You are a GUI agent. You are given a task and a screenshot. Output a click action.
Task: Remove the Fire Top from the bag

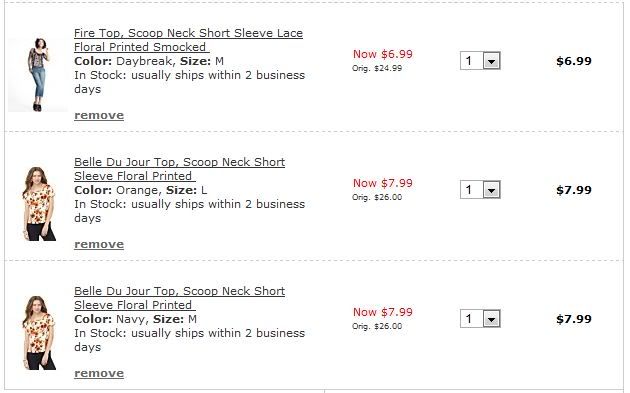[99, 115]
